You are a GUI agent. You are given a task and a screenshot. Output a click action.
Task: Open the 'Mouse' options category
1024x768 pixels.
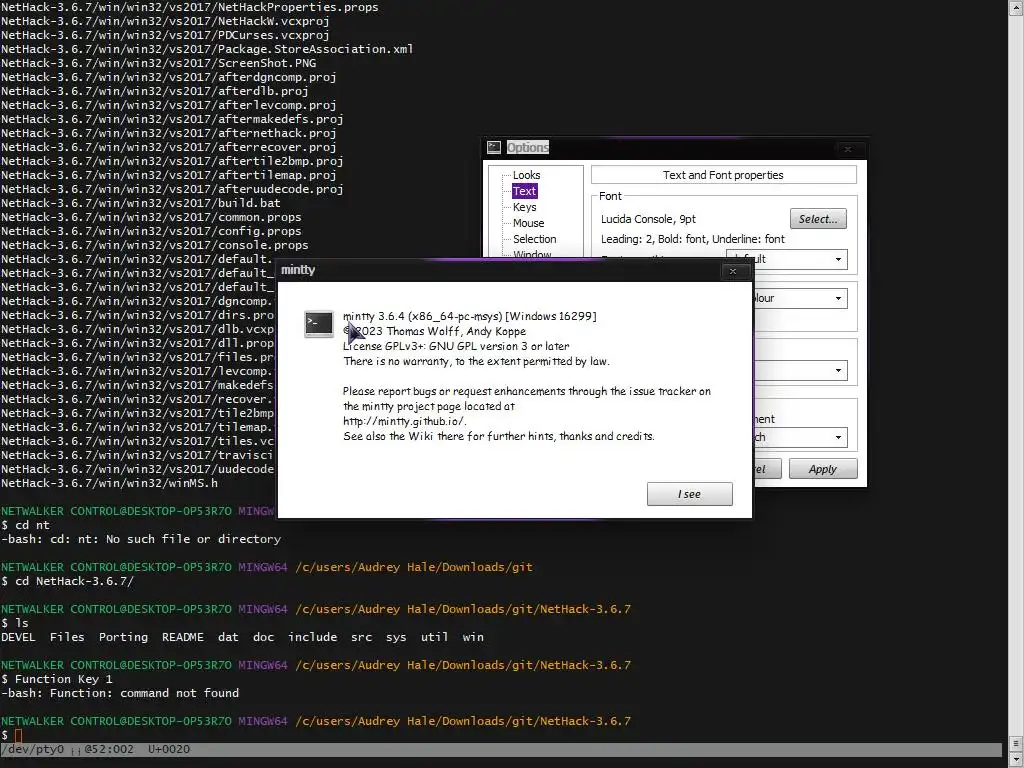pos(528,223)
